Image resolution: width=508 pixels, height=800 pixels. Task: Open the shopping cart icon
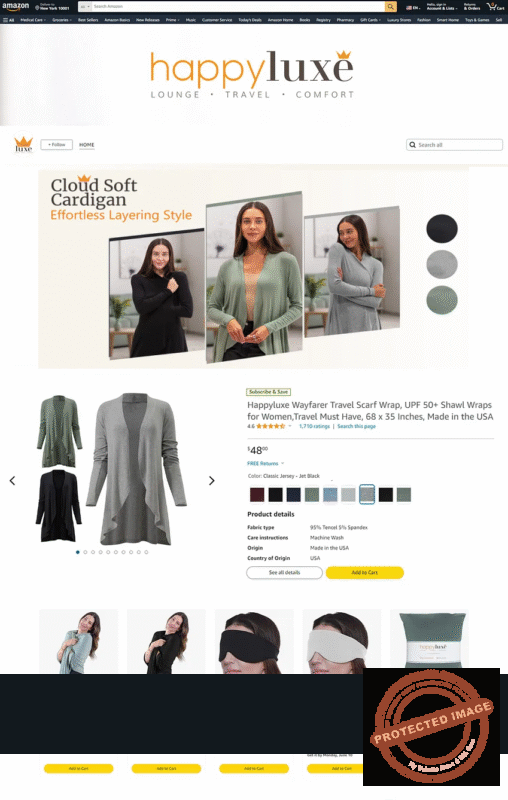coord(495,7)
